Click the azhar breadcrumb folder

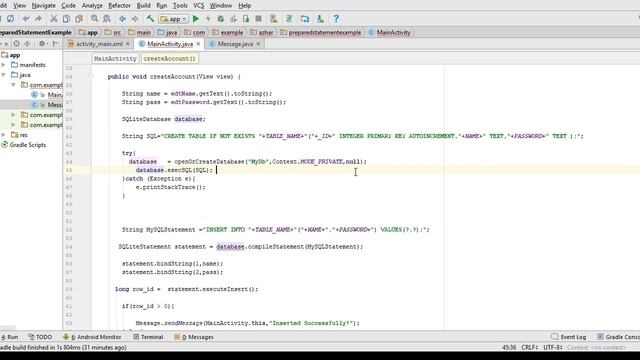coord(262,32)
